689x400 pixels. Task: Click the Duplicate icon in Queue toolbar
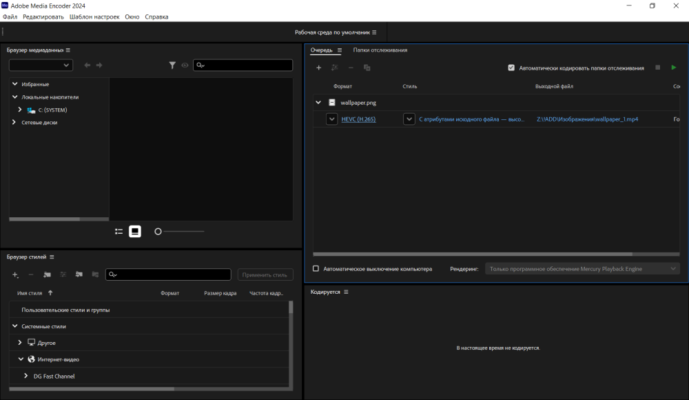(x=367, y=68)
